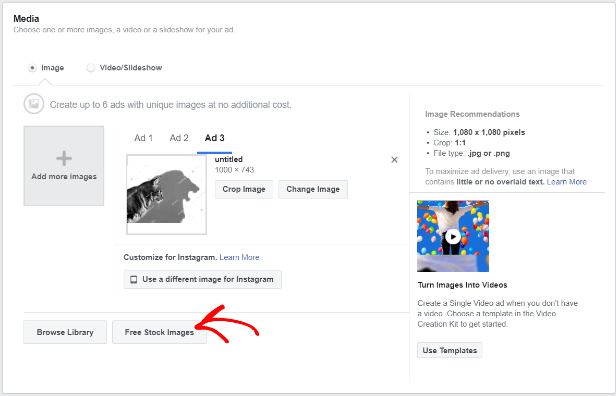
Task: Play the Turn Images Into Videos preview
Action: tap(453, 236)
